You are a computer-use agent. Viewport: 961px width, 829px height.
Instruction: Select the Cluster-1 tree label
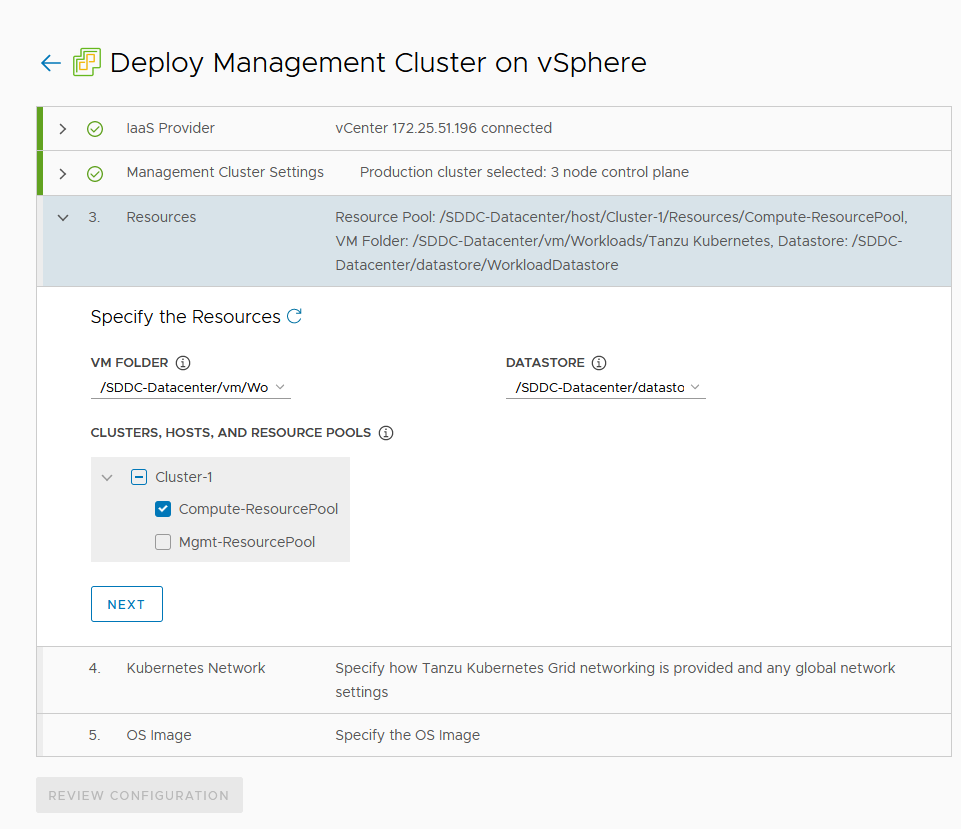tap(184, 477)
